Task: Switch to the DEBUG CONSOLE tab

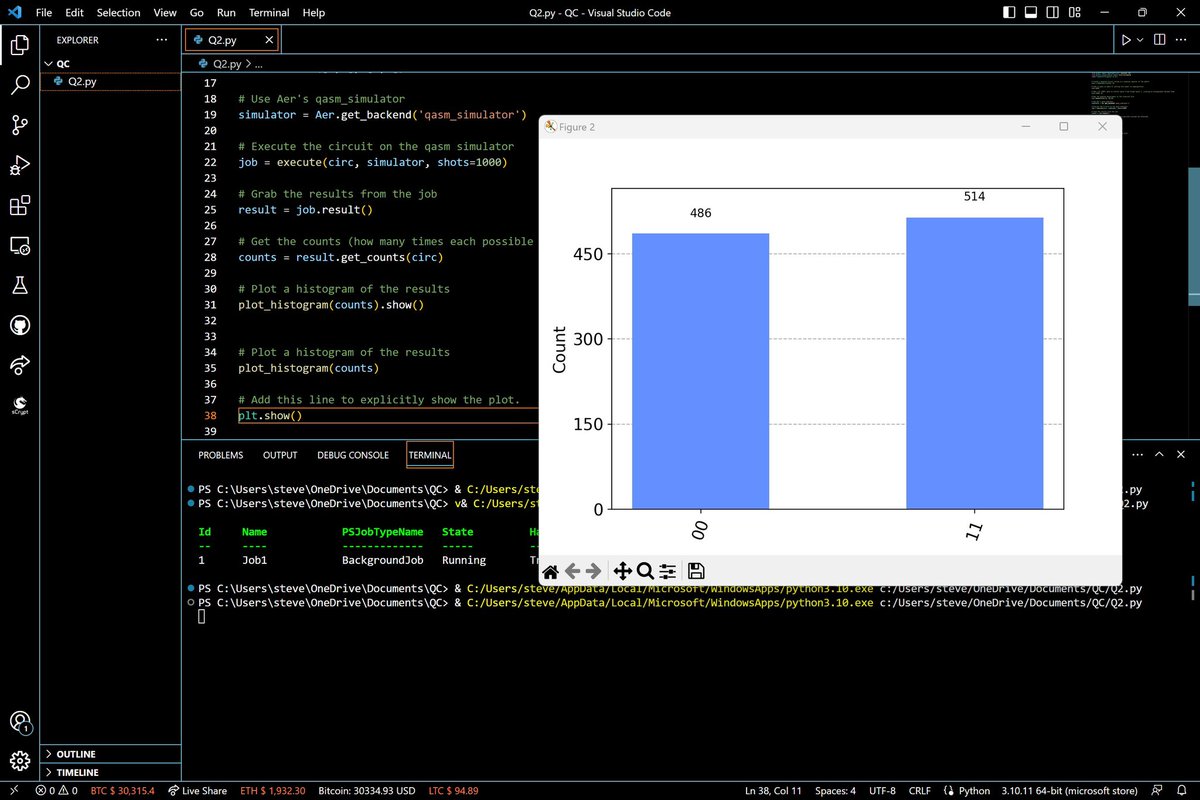Action: 353,455
